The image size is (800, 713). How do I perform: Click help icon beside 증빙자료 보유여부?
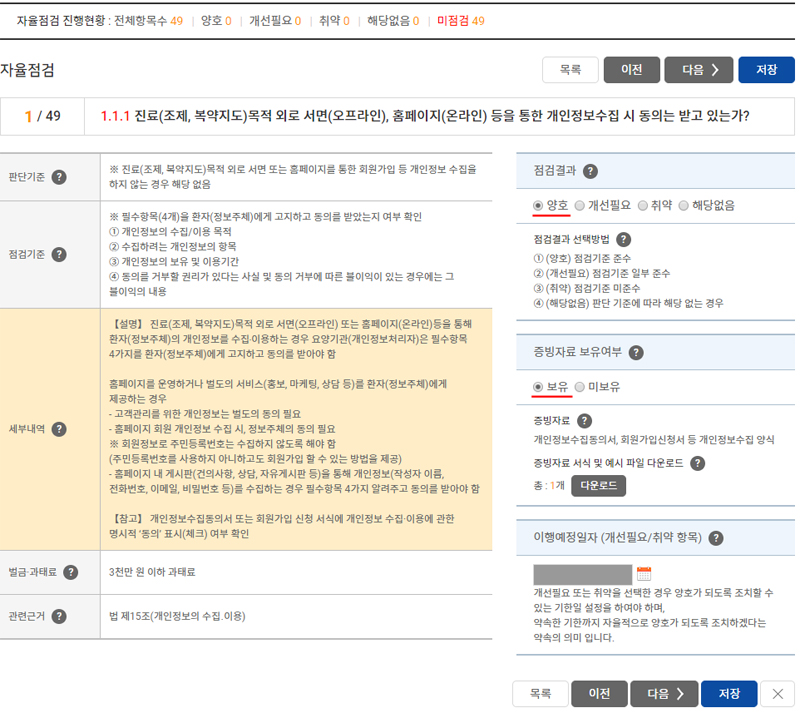pos(636,352)
